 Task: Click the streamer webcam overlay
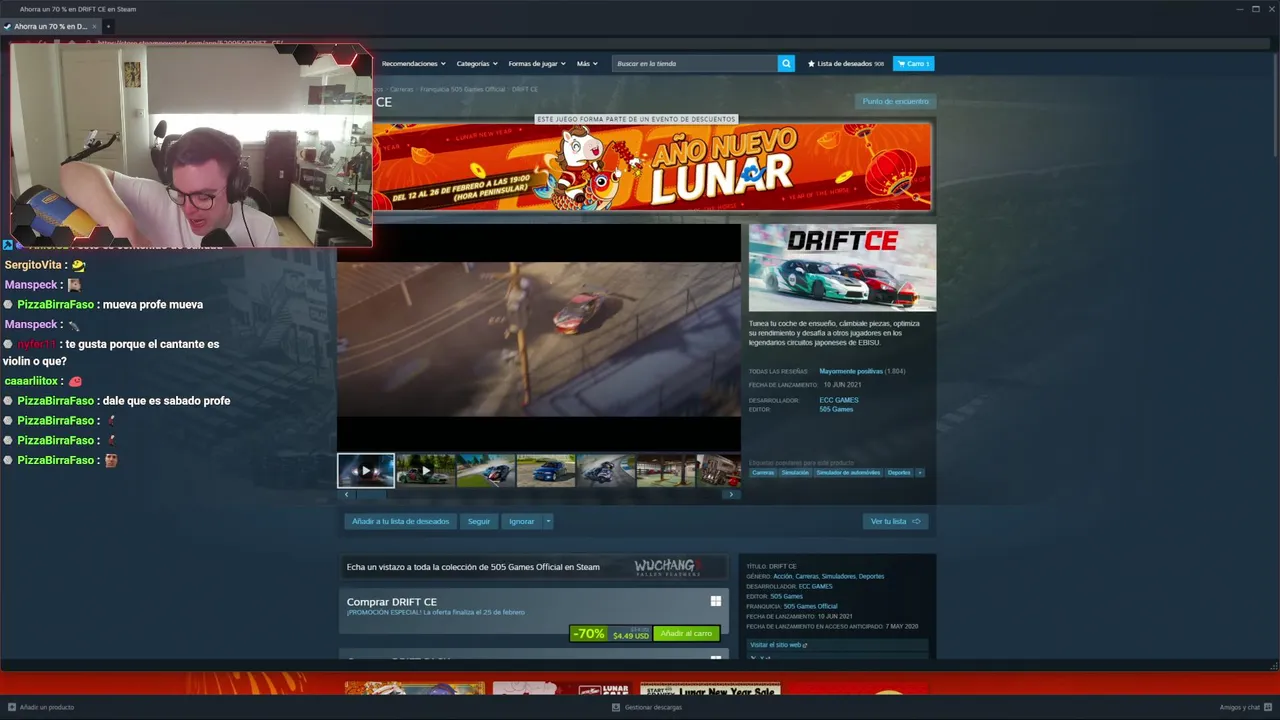coord(191,145)
